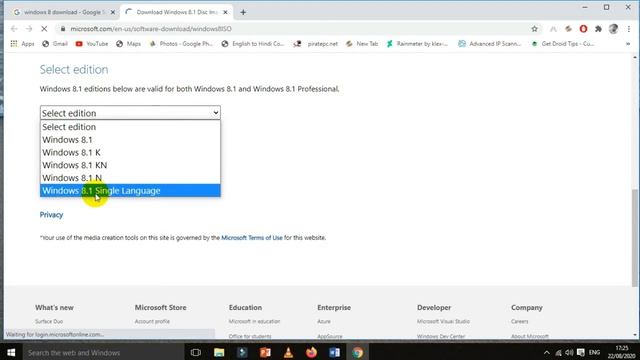Select 'Windows 8.1 KN' edition
The image size is (640, 360).
point(130,165)
